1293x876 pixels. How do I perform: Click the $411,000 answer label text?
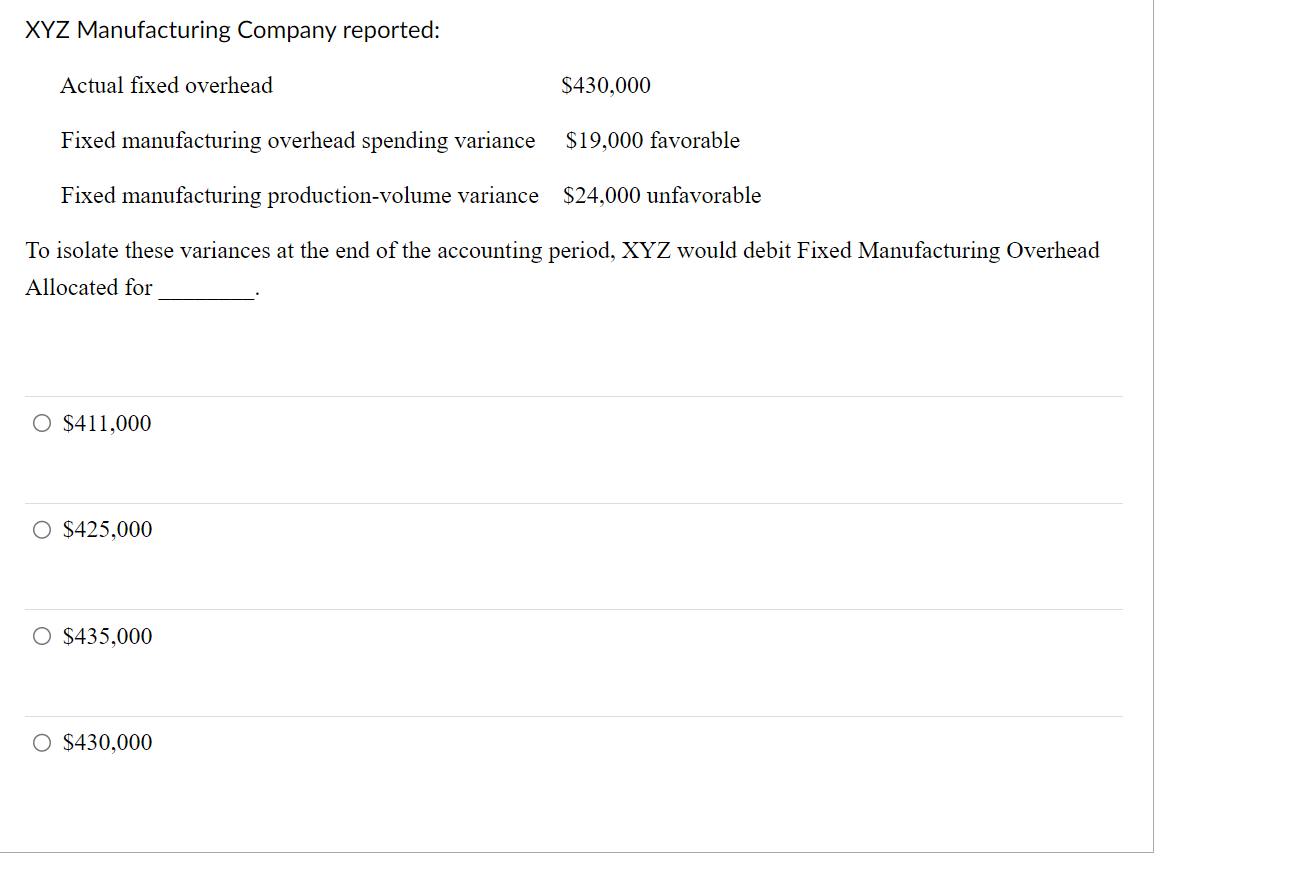(x=106, y=423)
